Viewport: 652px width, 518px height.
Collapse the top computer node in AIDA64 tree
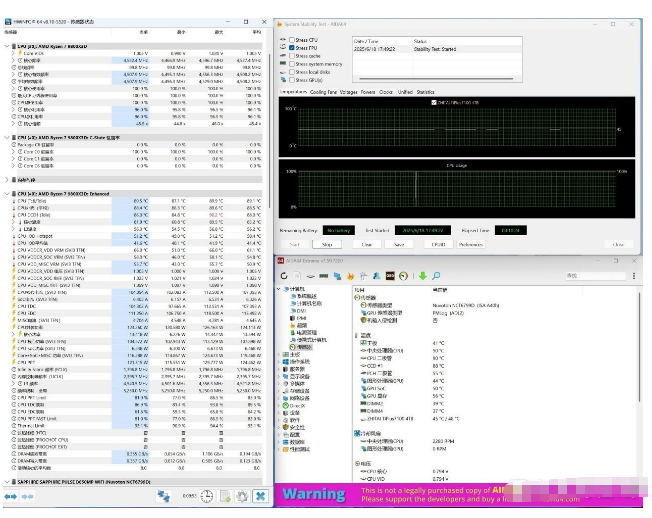tap(280, 289)
